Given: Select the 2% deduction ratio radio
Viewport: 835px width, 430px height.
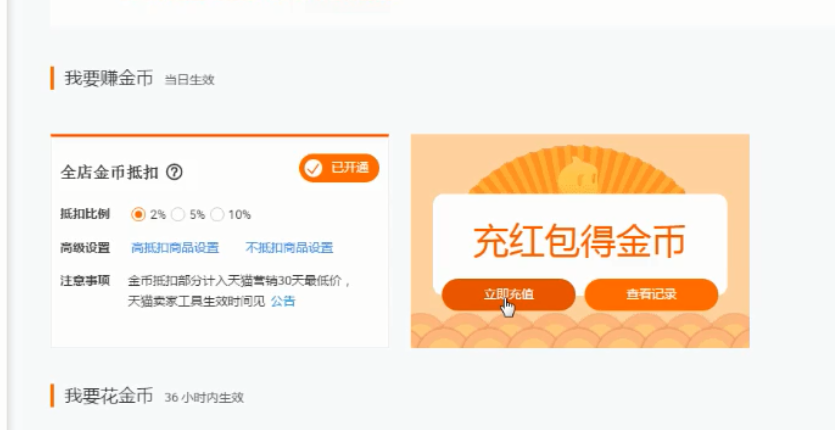Looking at the screenshot, I should click(138, 215).
